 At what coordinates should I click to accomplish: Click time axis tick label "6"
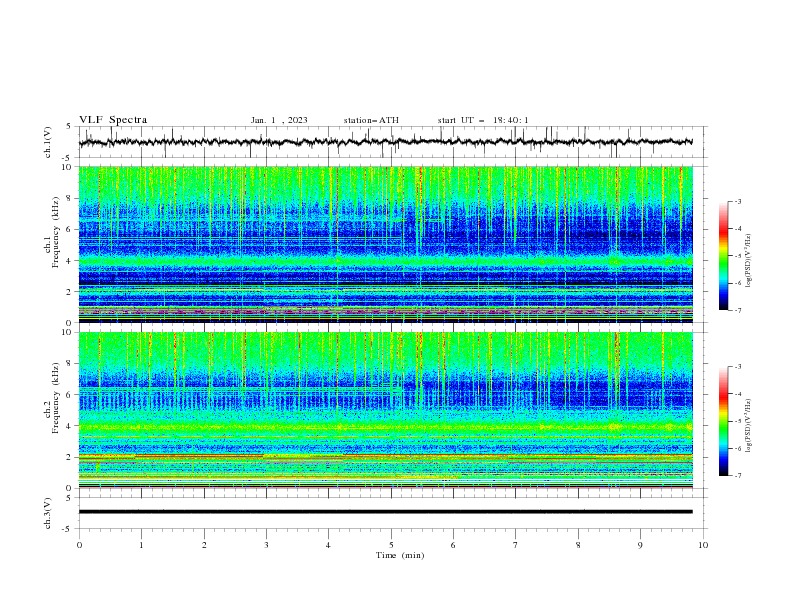click(453, 545)
